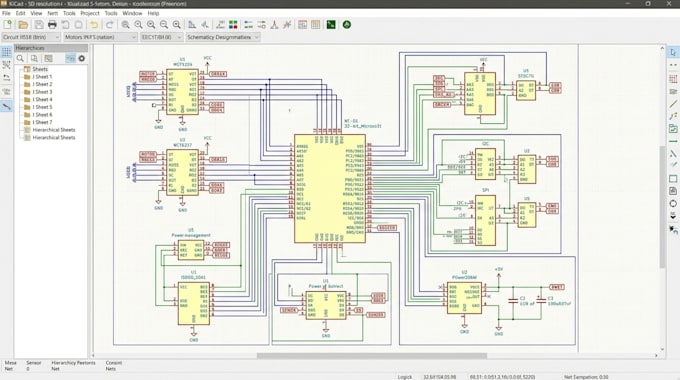Screen dimensions: 680x380
Task: Select I Sheet 6 in hierarchy tree
Action: pyautogui.click(x=42, y=115)
